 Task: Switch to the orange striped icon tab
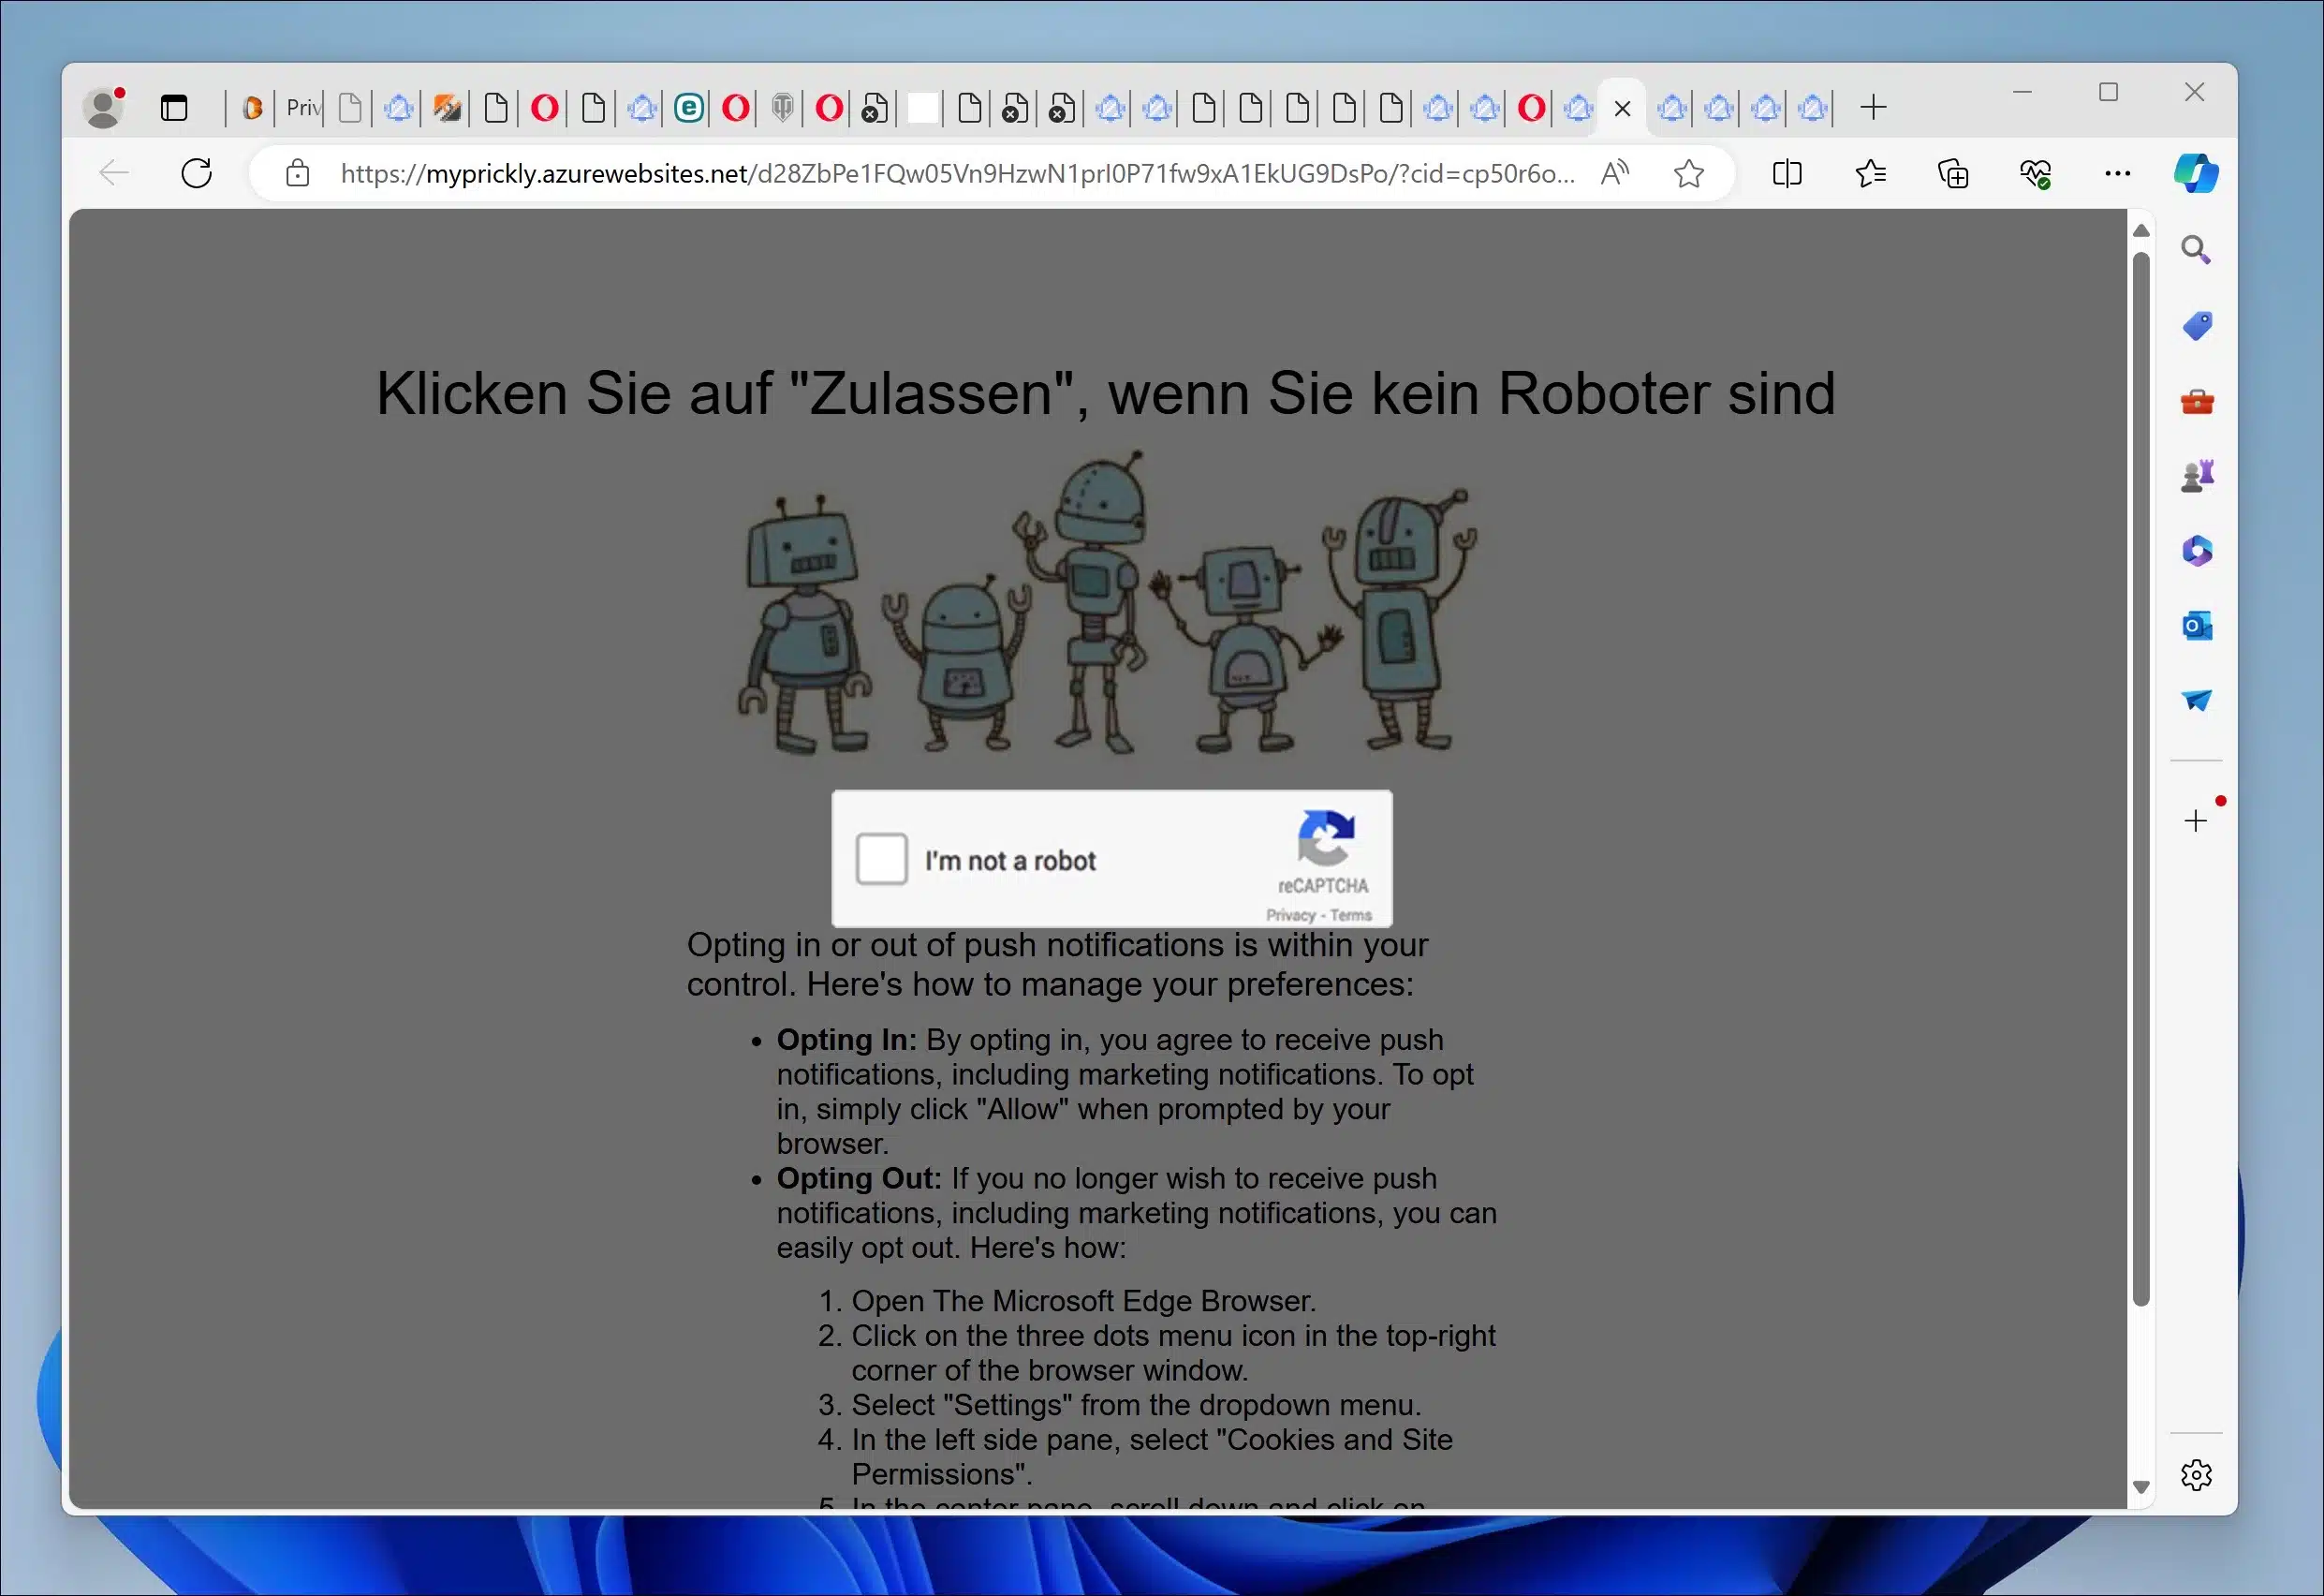coord(447,107)
